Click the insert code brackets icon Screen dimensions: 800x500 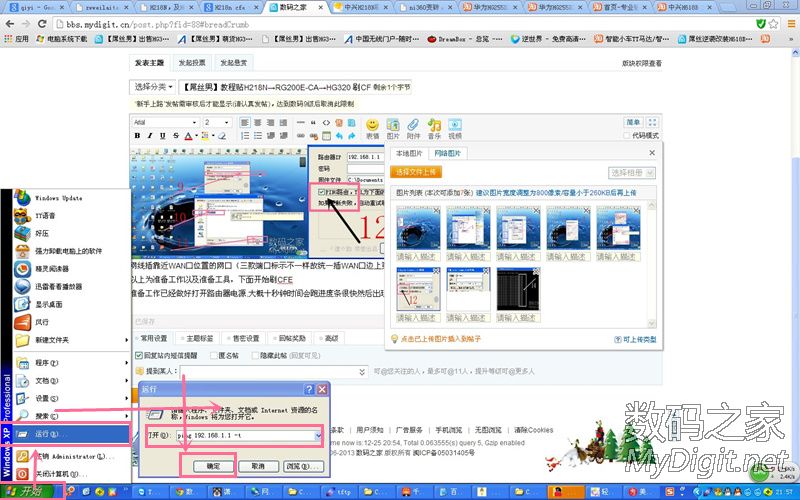tap(326, 122)
